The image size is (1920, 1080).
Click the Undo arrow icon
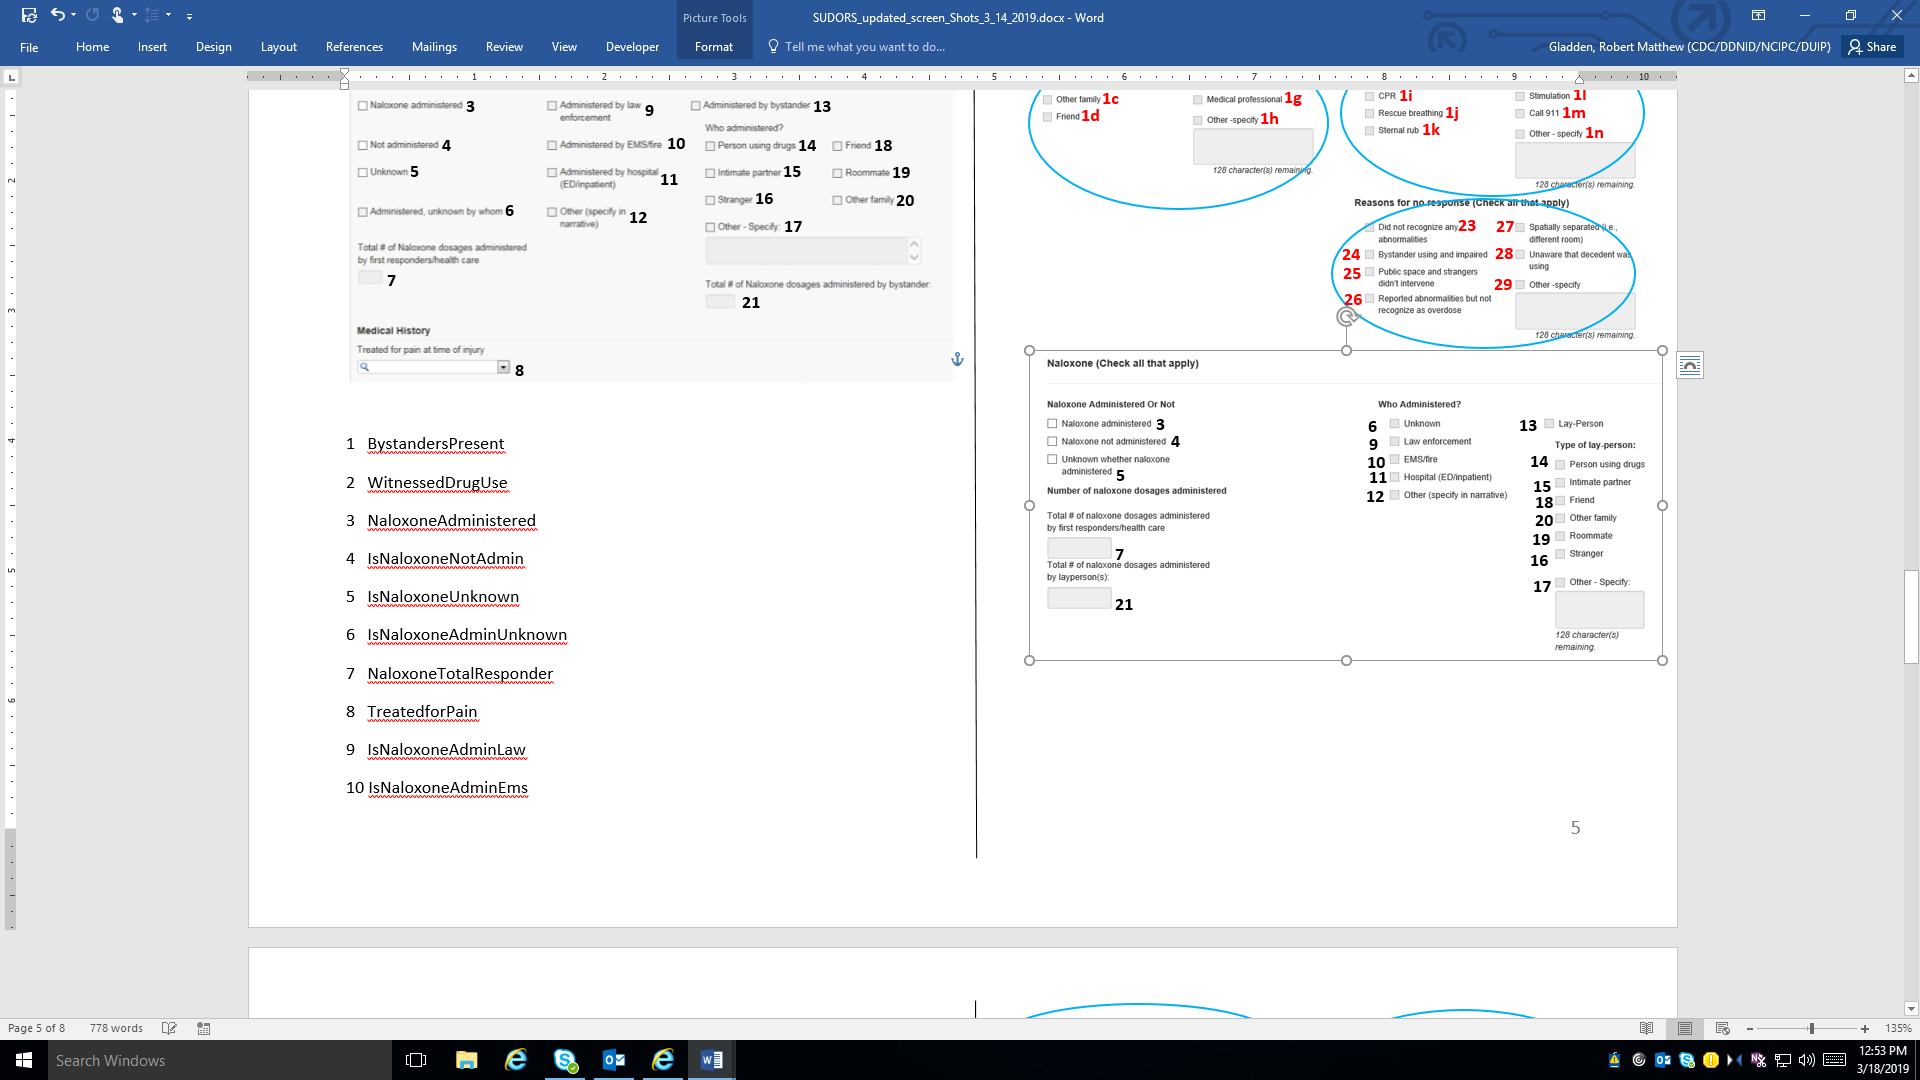coord(58,15)
